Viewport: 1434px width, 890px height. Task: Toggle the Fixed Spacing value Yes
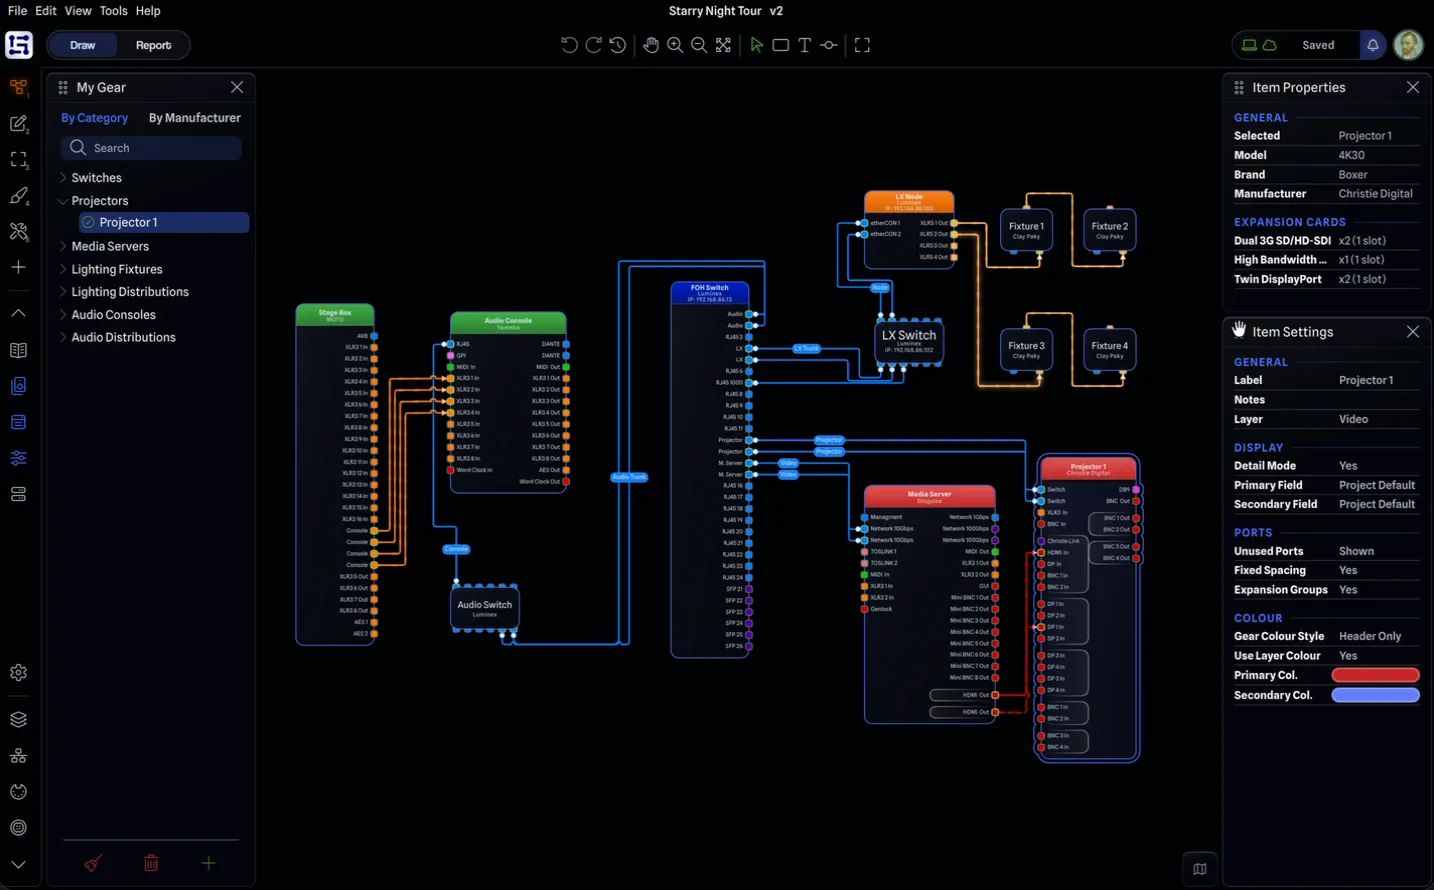point(1348,571)
